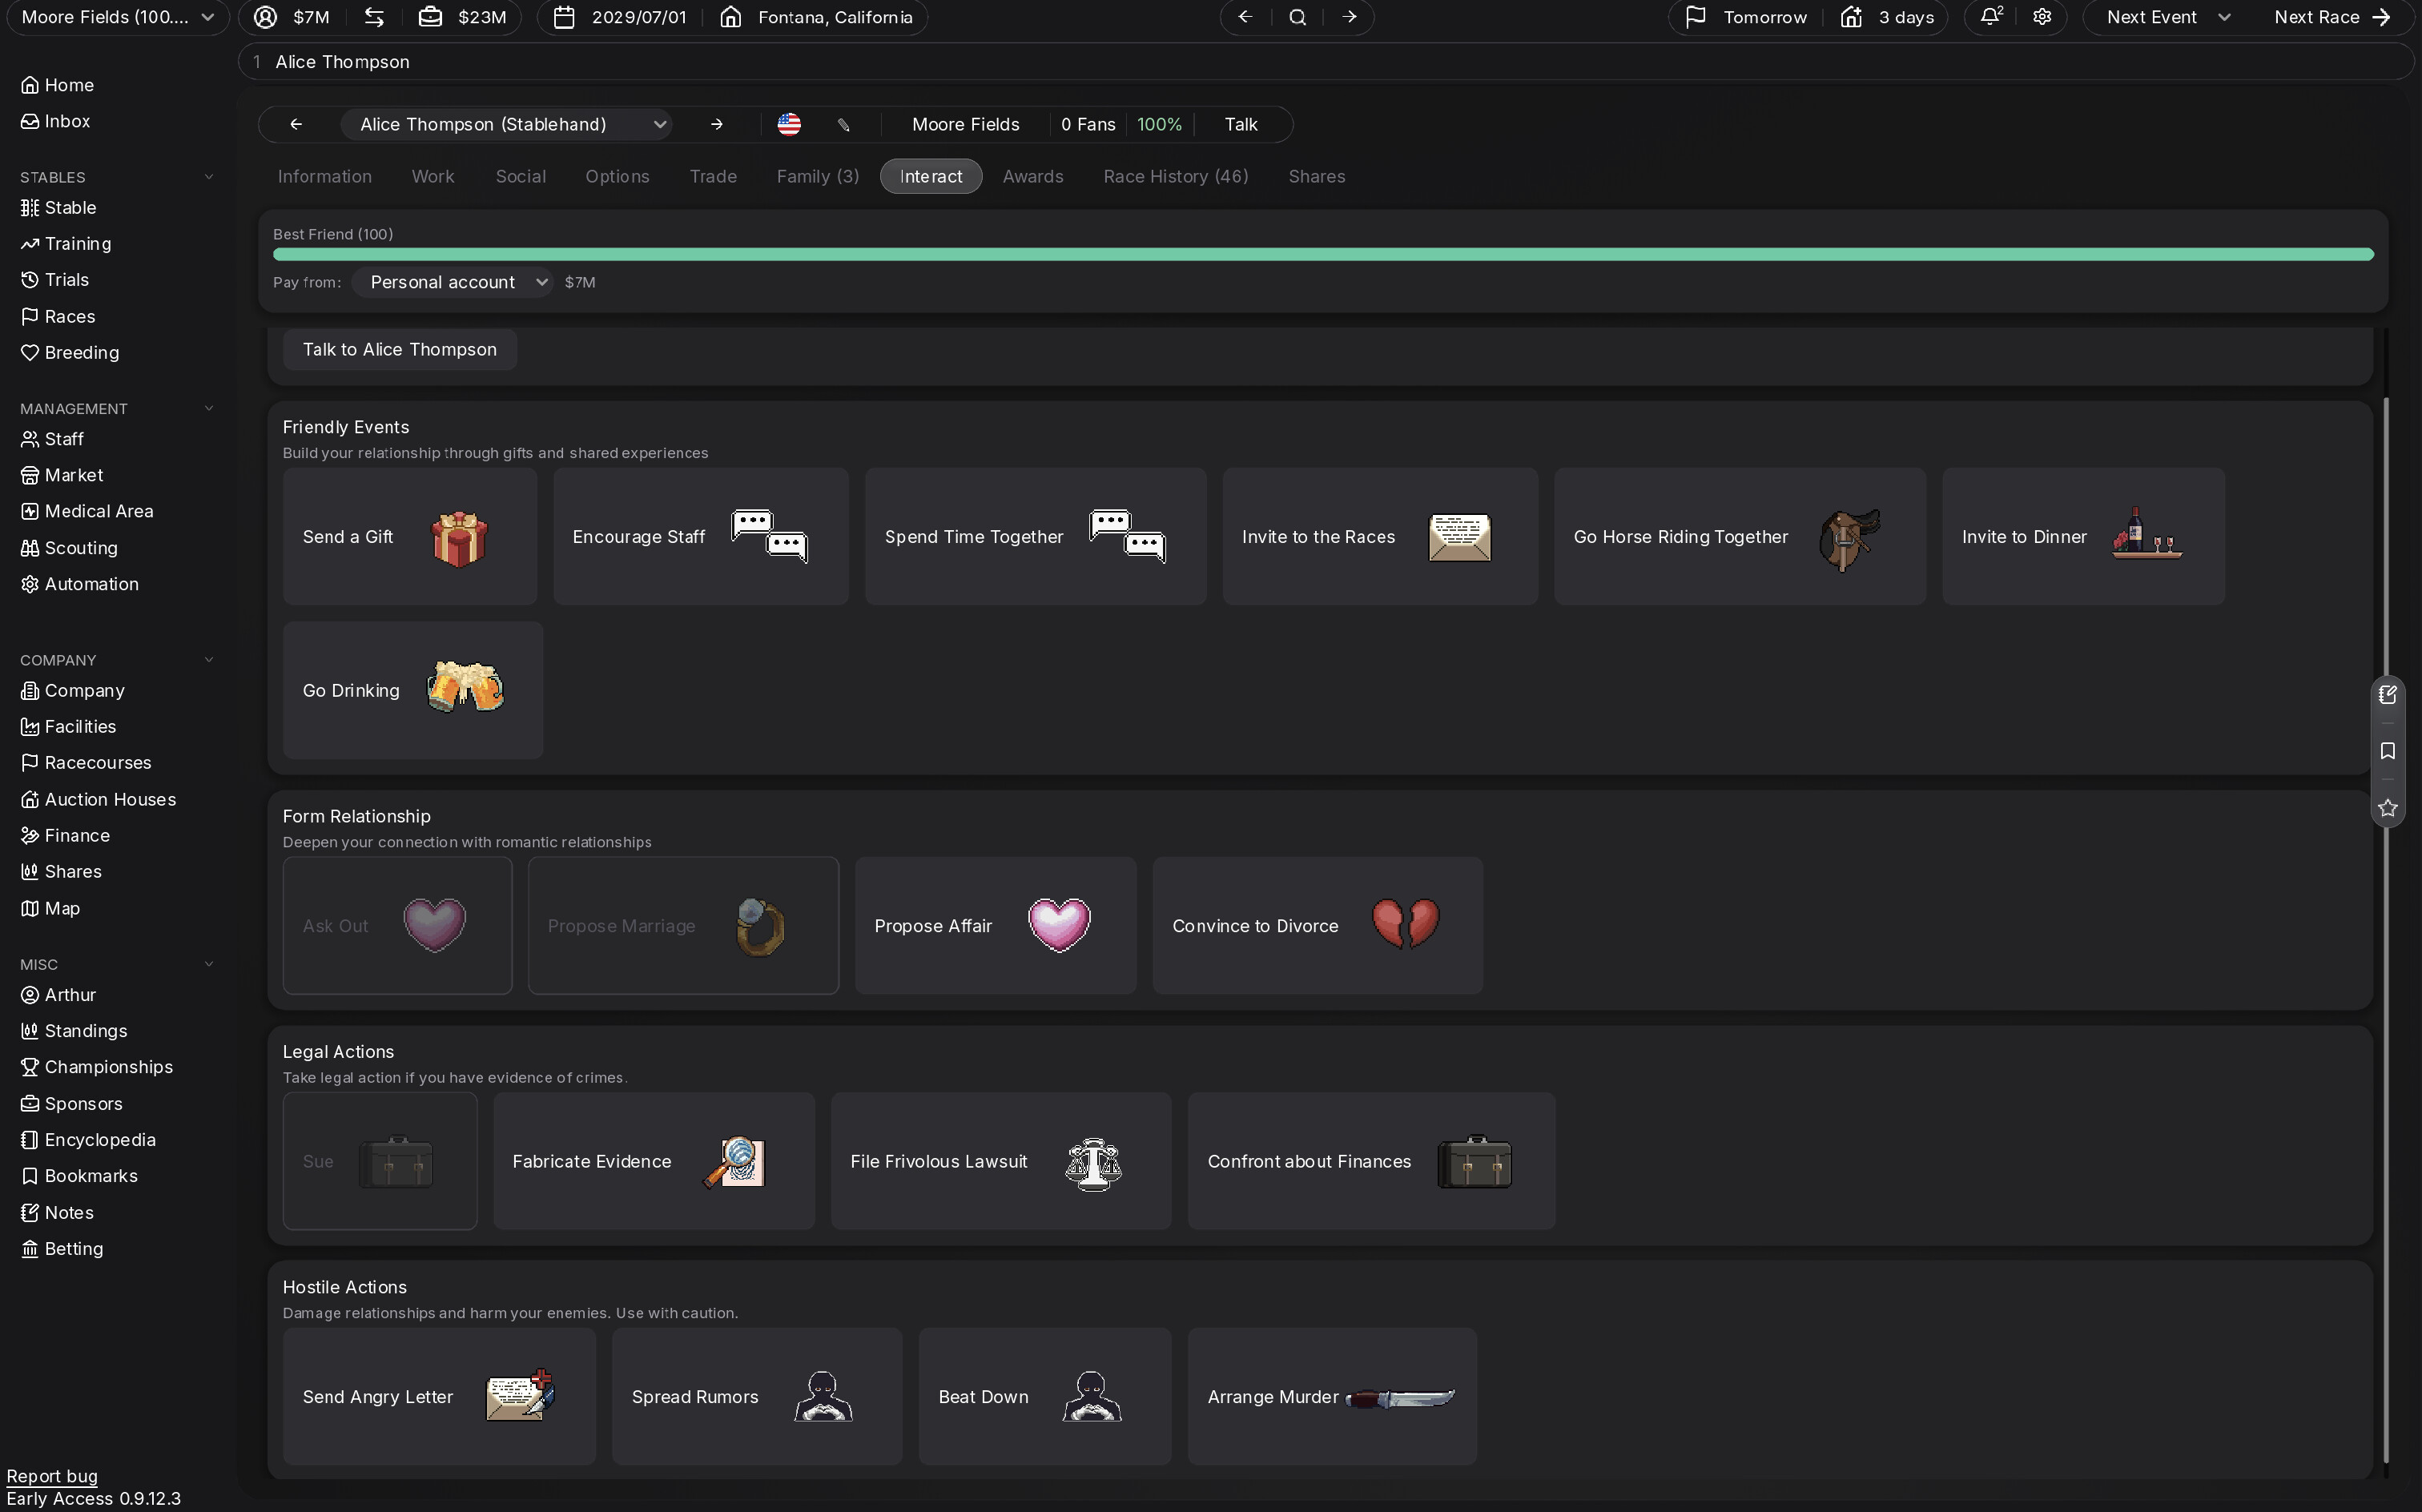Click the Send a Gift card
This screenshot has width=2422, height=1512.
coord(410,537)
